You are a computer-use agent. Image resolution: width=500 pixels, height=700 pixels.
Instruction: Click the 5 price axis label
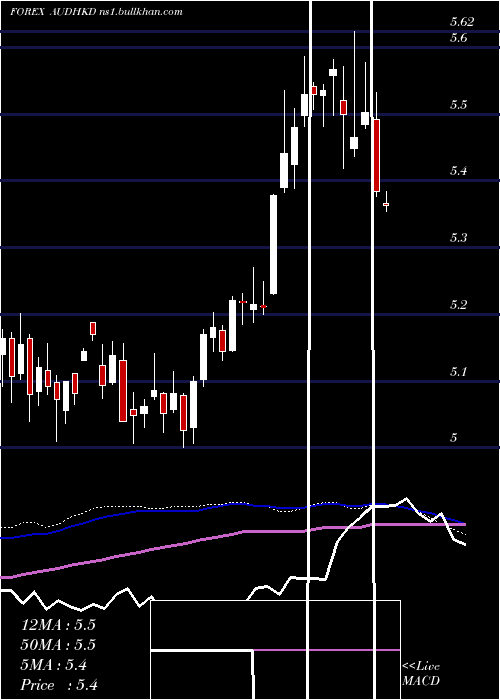454,438
